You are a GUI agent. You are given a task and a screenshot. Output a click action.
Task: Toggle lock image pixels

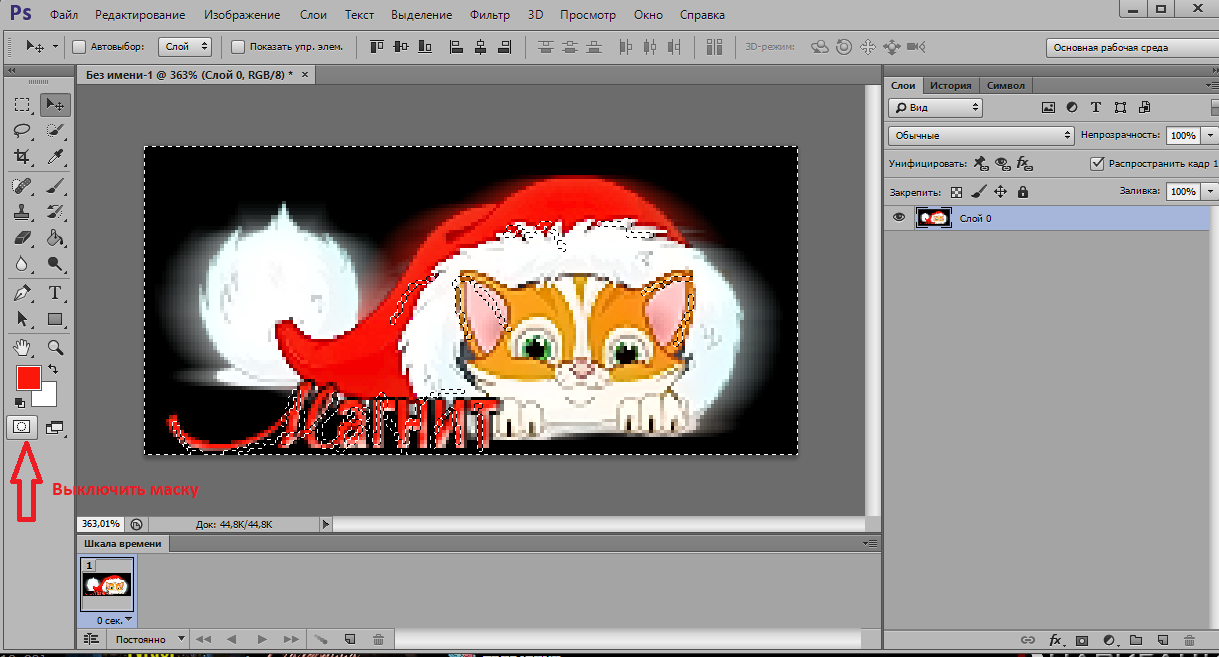point(979,192)
